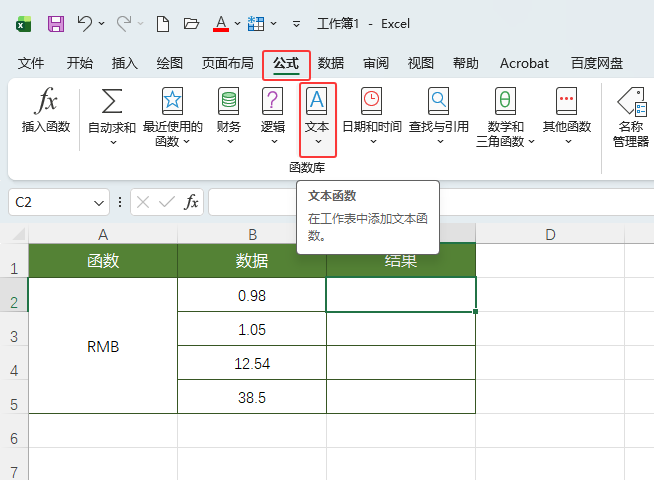The image size is (654, 480).
Task: Create a new blank workbook icon
Action: coord(163,24)
